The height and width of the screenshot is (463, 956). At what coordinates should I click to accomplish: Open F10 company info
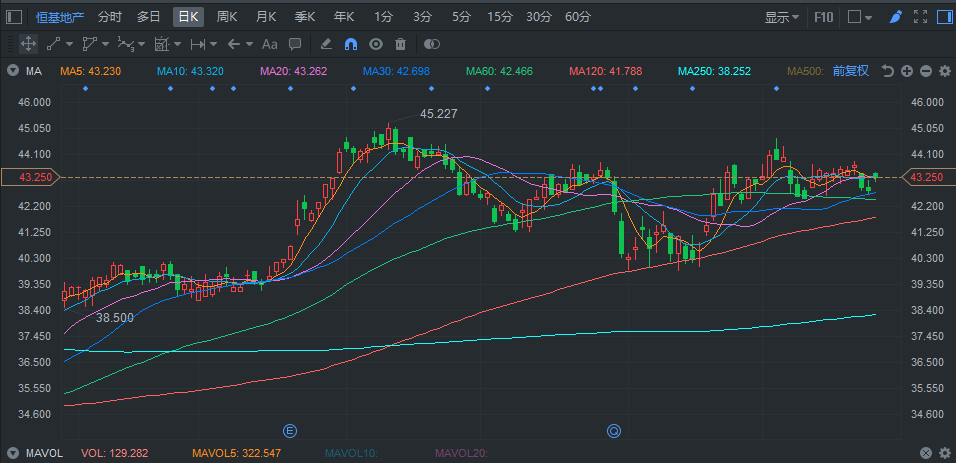click(x=824, y=17)
